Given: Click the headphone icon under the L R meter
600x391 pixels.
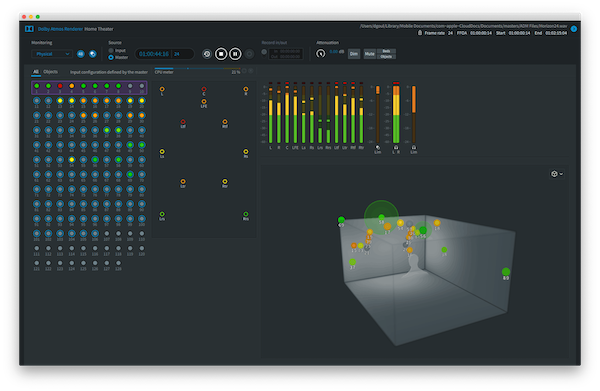Looking at the screenshot, I should click(396, 147).
